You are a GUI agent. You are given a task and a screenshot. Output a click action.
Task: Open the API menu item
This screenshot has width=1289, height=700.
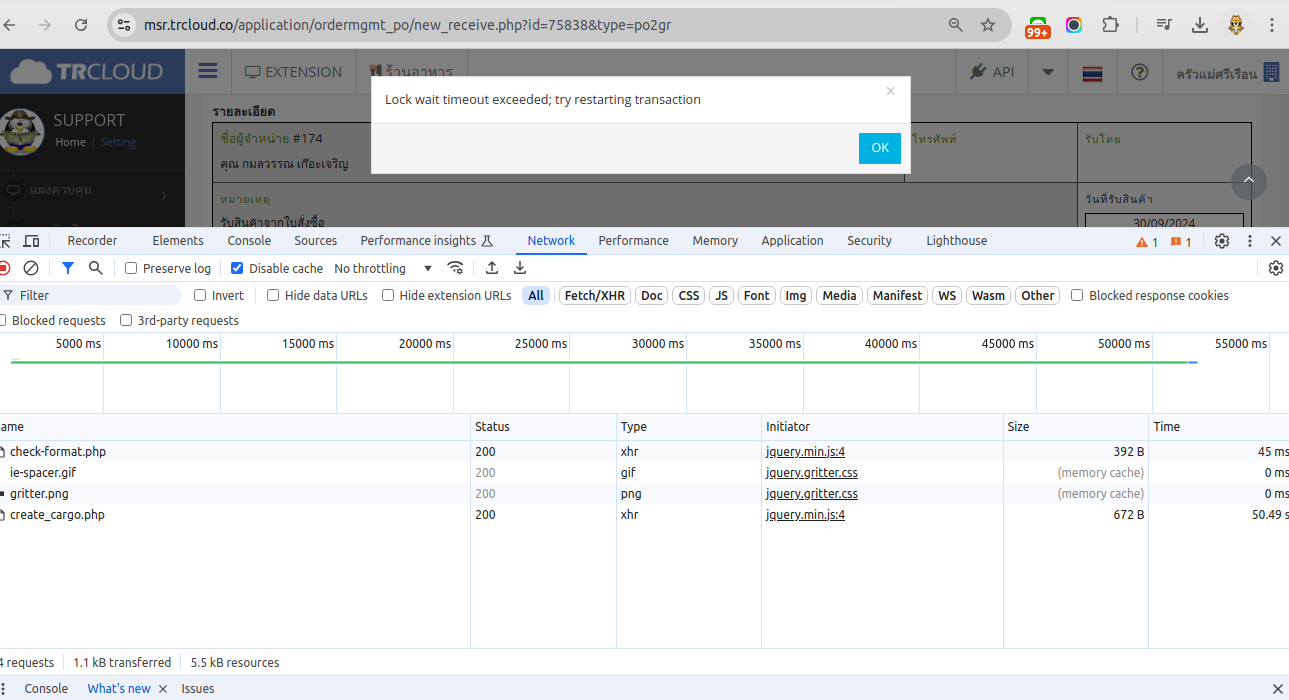point(992,72)
